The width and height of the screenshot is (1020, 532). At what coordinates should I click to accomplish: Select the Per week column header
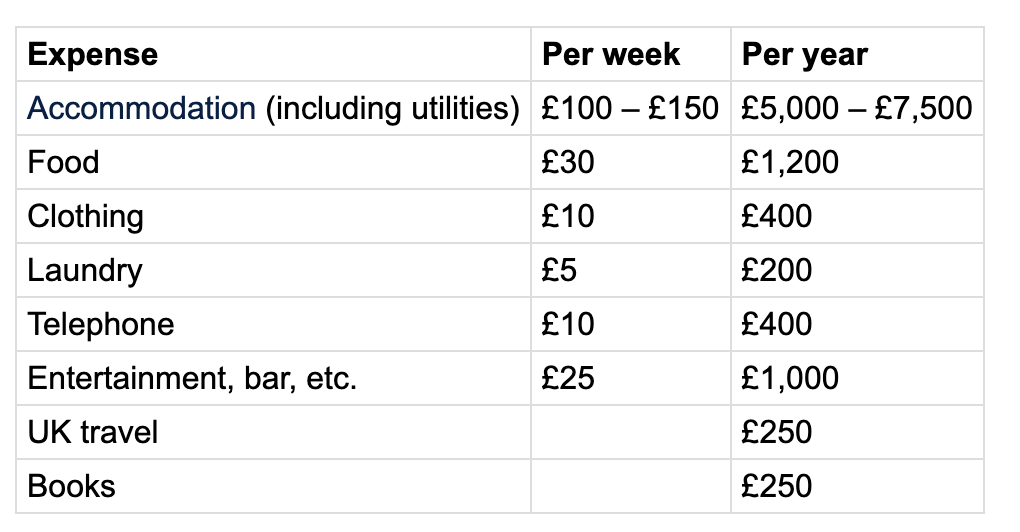611,54
